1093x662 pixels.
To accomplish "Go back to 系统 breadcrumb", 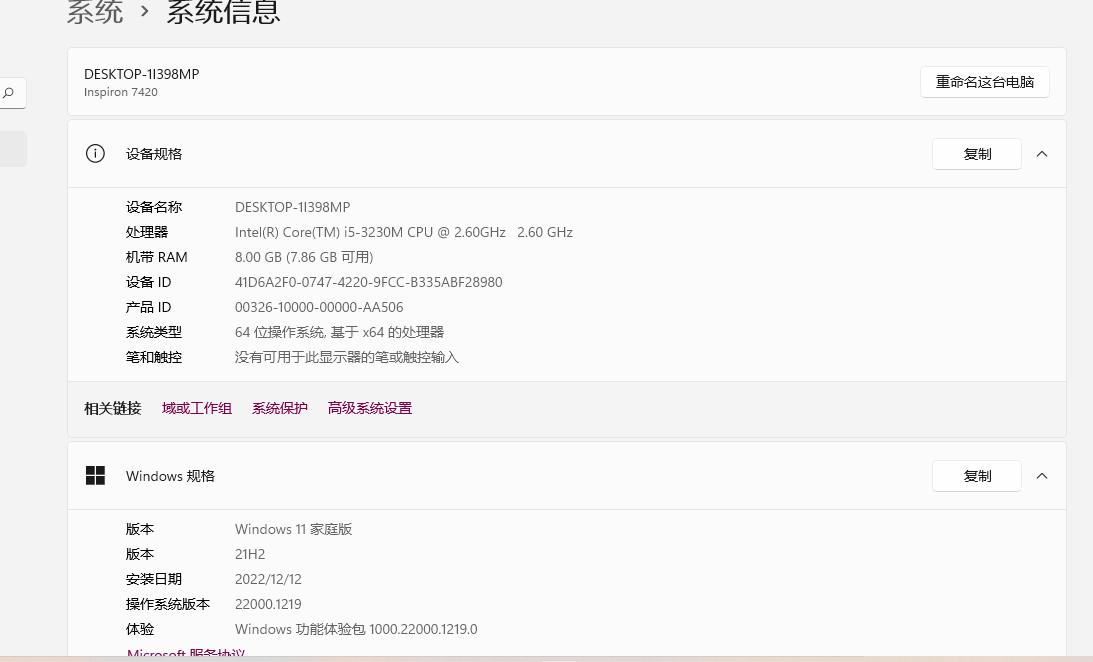I will pos(95,12).
